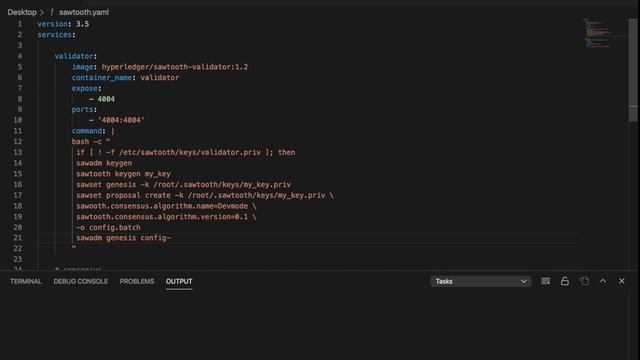Click line number 1
The image size is (640, 360).
click(20, 24)
